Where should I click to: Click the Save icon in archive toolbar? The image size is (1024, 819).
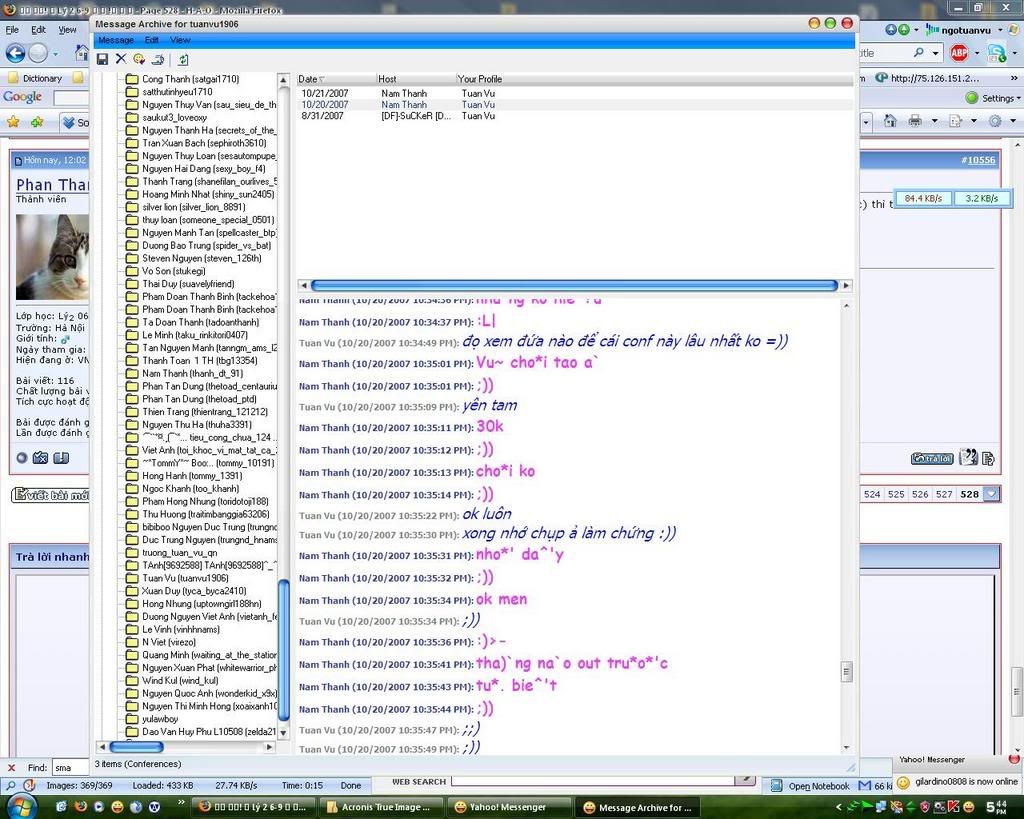(x=102, y=60)
